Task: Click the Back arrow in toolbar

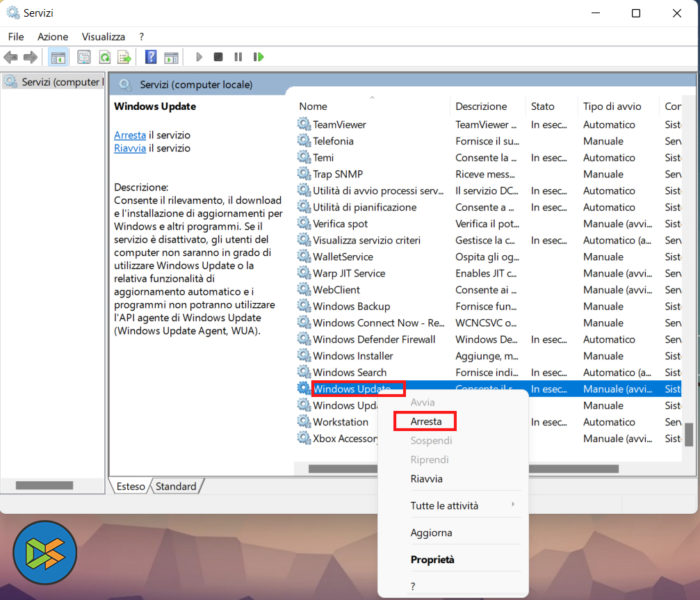Action: [11, 57]
